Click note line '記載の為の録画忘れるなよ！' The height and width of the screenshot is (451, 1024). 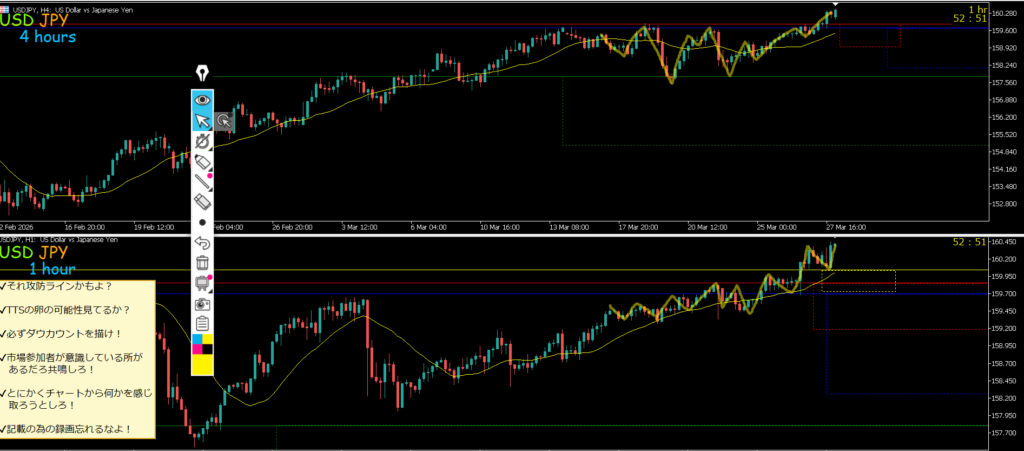(67, 429)
